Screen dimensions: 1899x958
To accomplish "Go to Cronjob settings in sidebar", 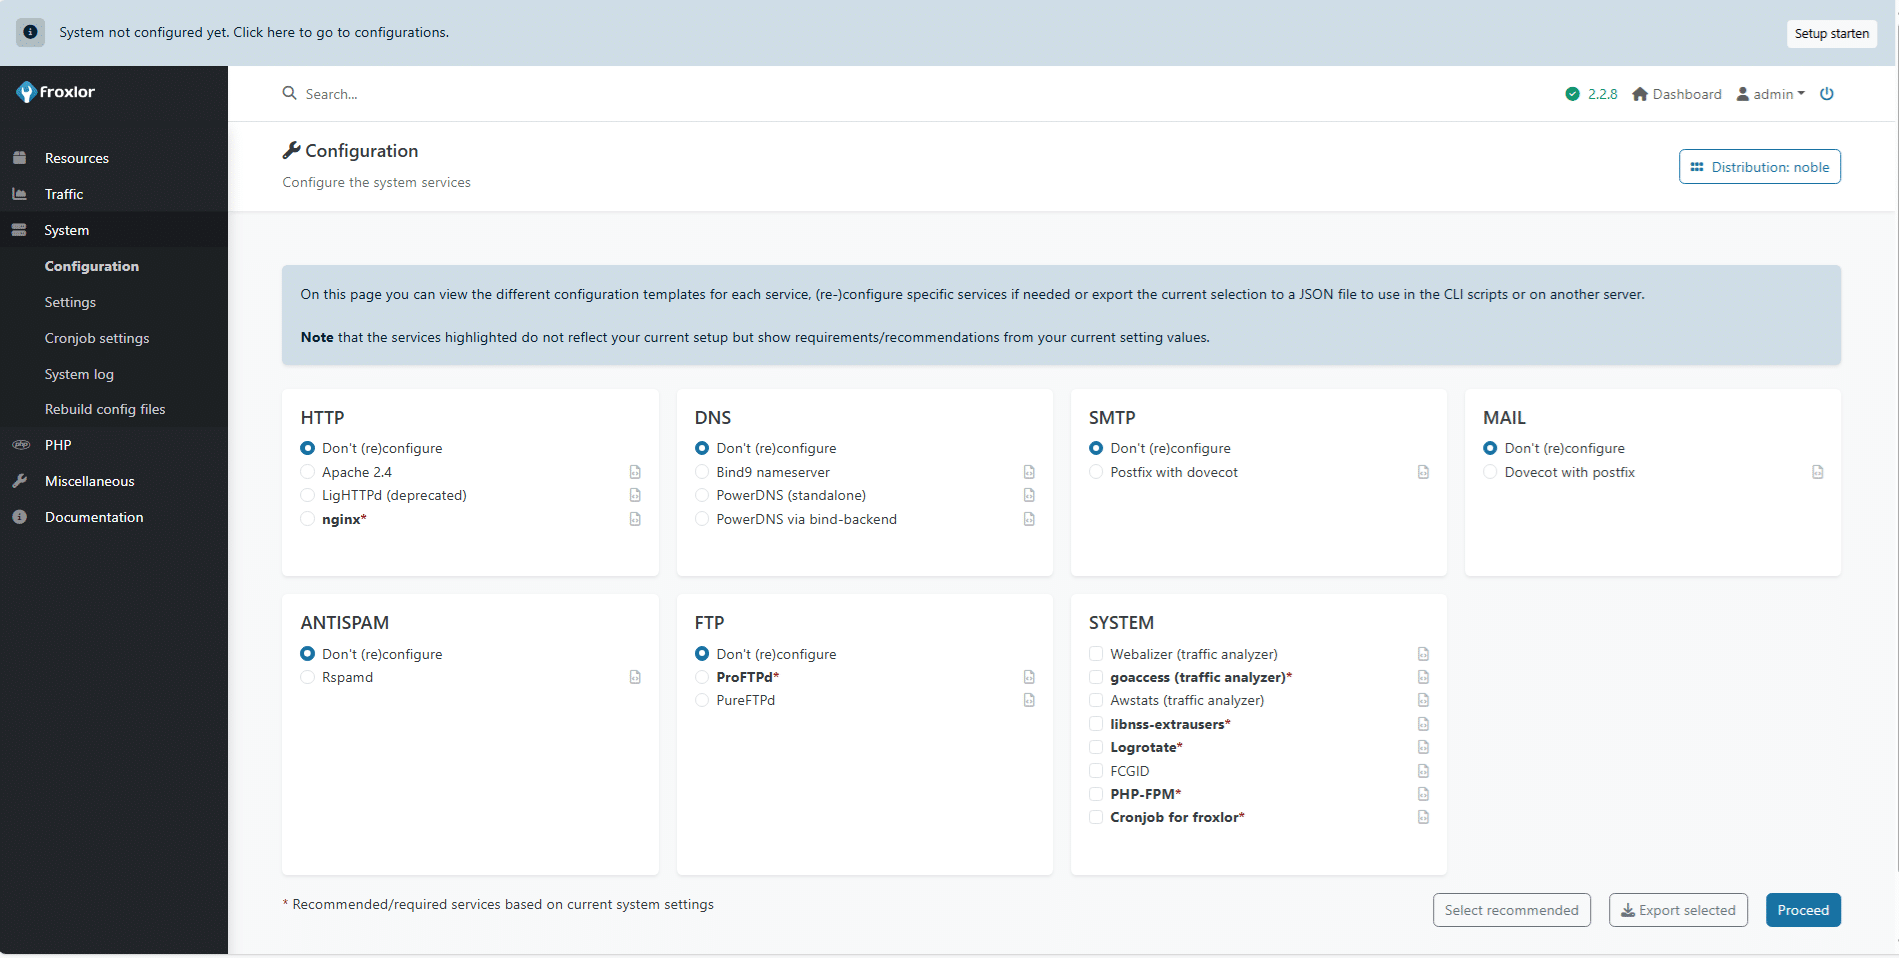I will coord(97,338).
